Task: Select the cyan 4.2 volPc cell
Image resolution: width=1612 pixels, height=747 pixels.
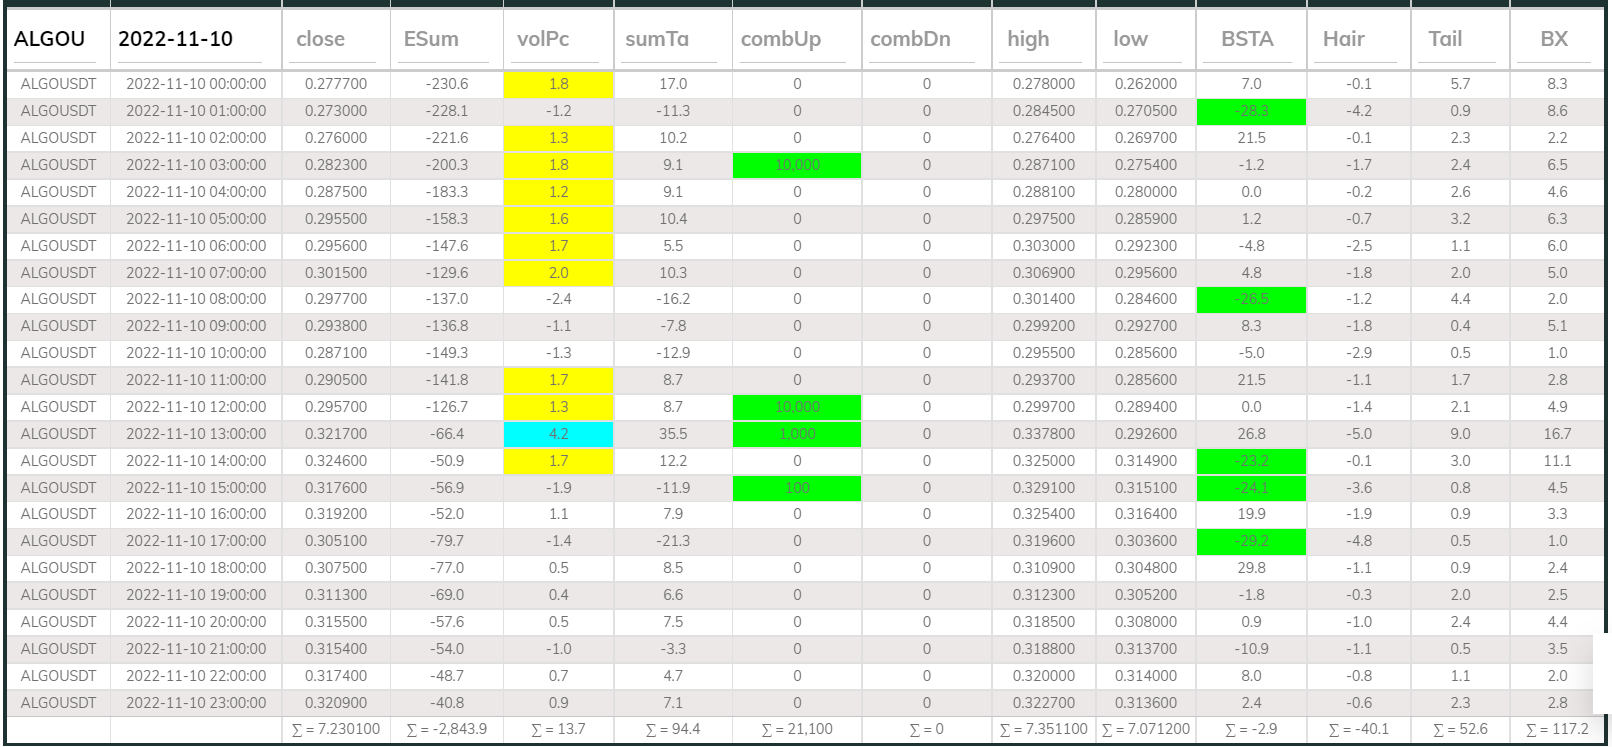Action: coord(558,434)
